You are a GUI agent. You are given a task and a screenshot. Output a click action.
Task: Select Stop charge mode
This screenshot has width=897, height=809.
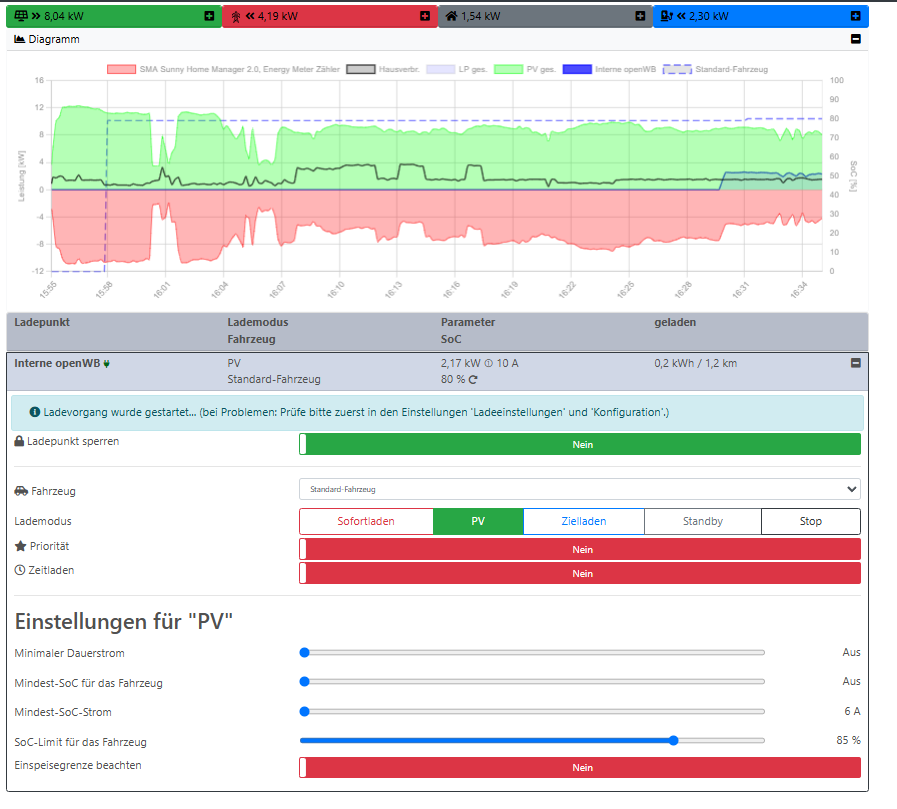[x=811, y=521]
